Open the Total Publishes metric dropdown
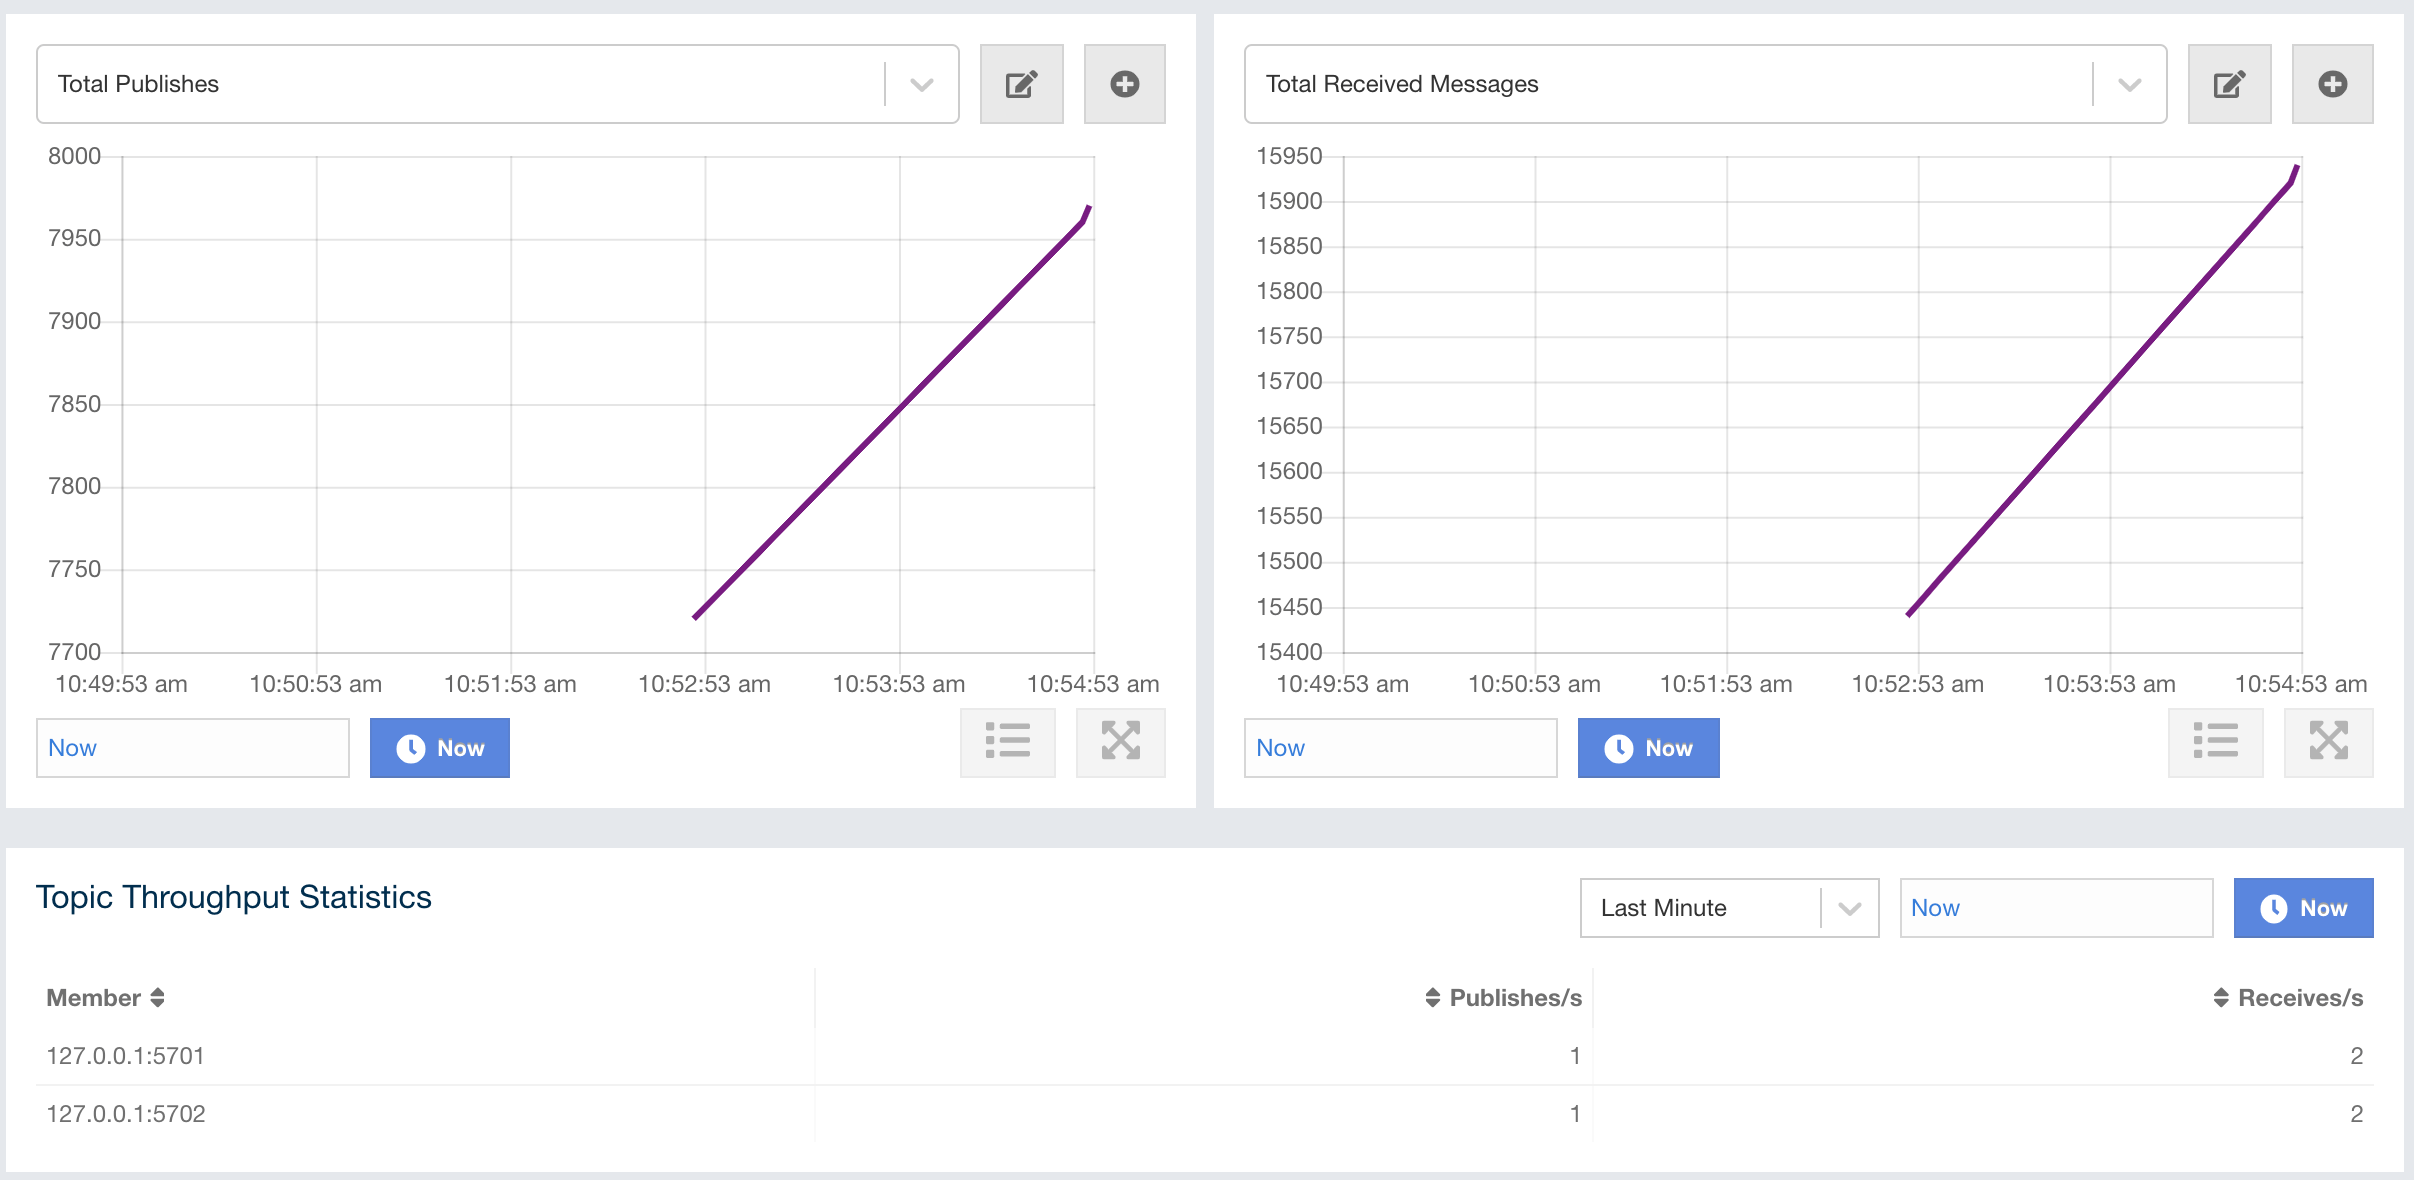Screen dimensions: 2414x1180 [921, 84]
